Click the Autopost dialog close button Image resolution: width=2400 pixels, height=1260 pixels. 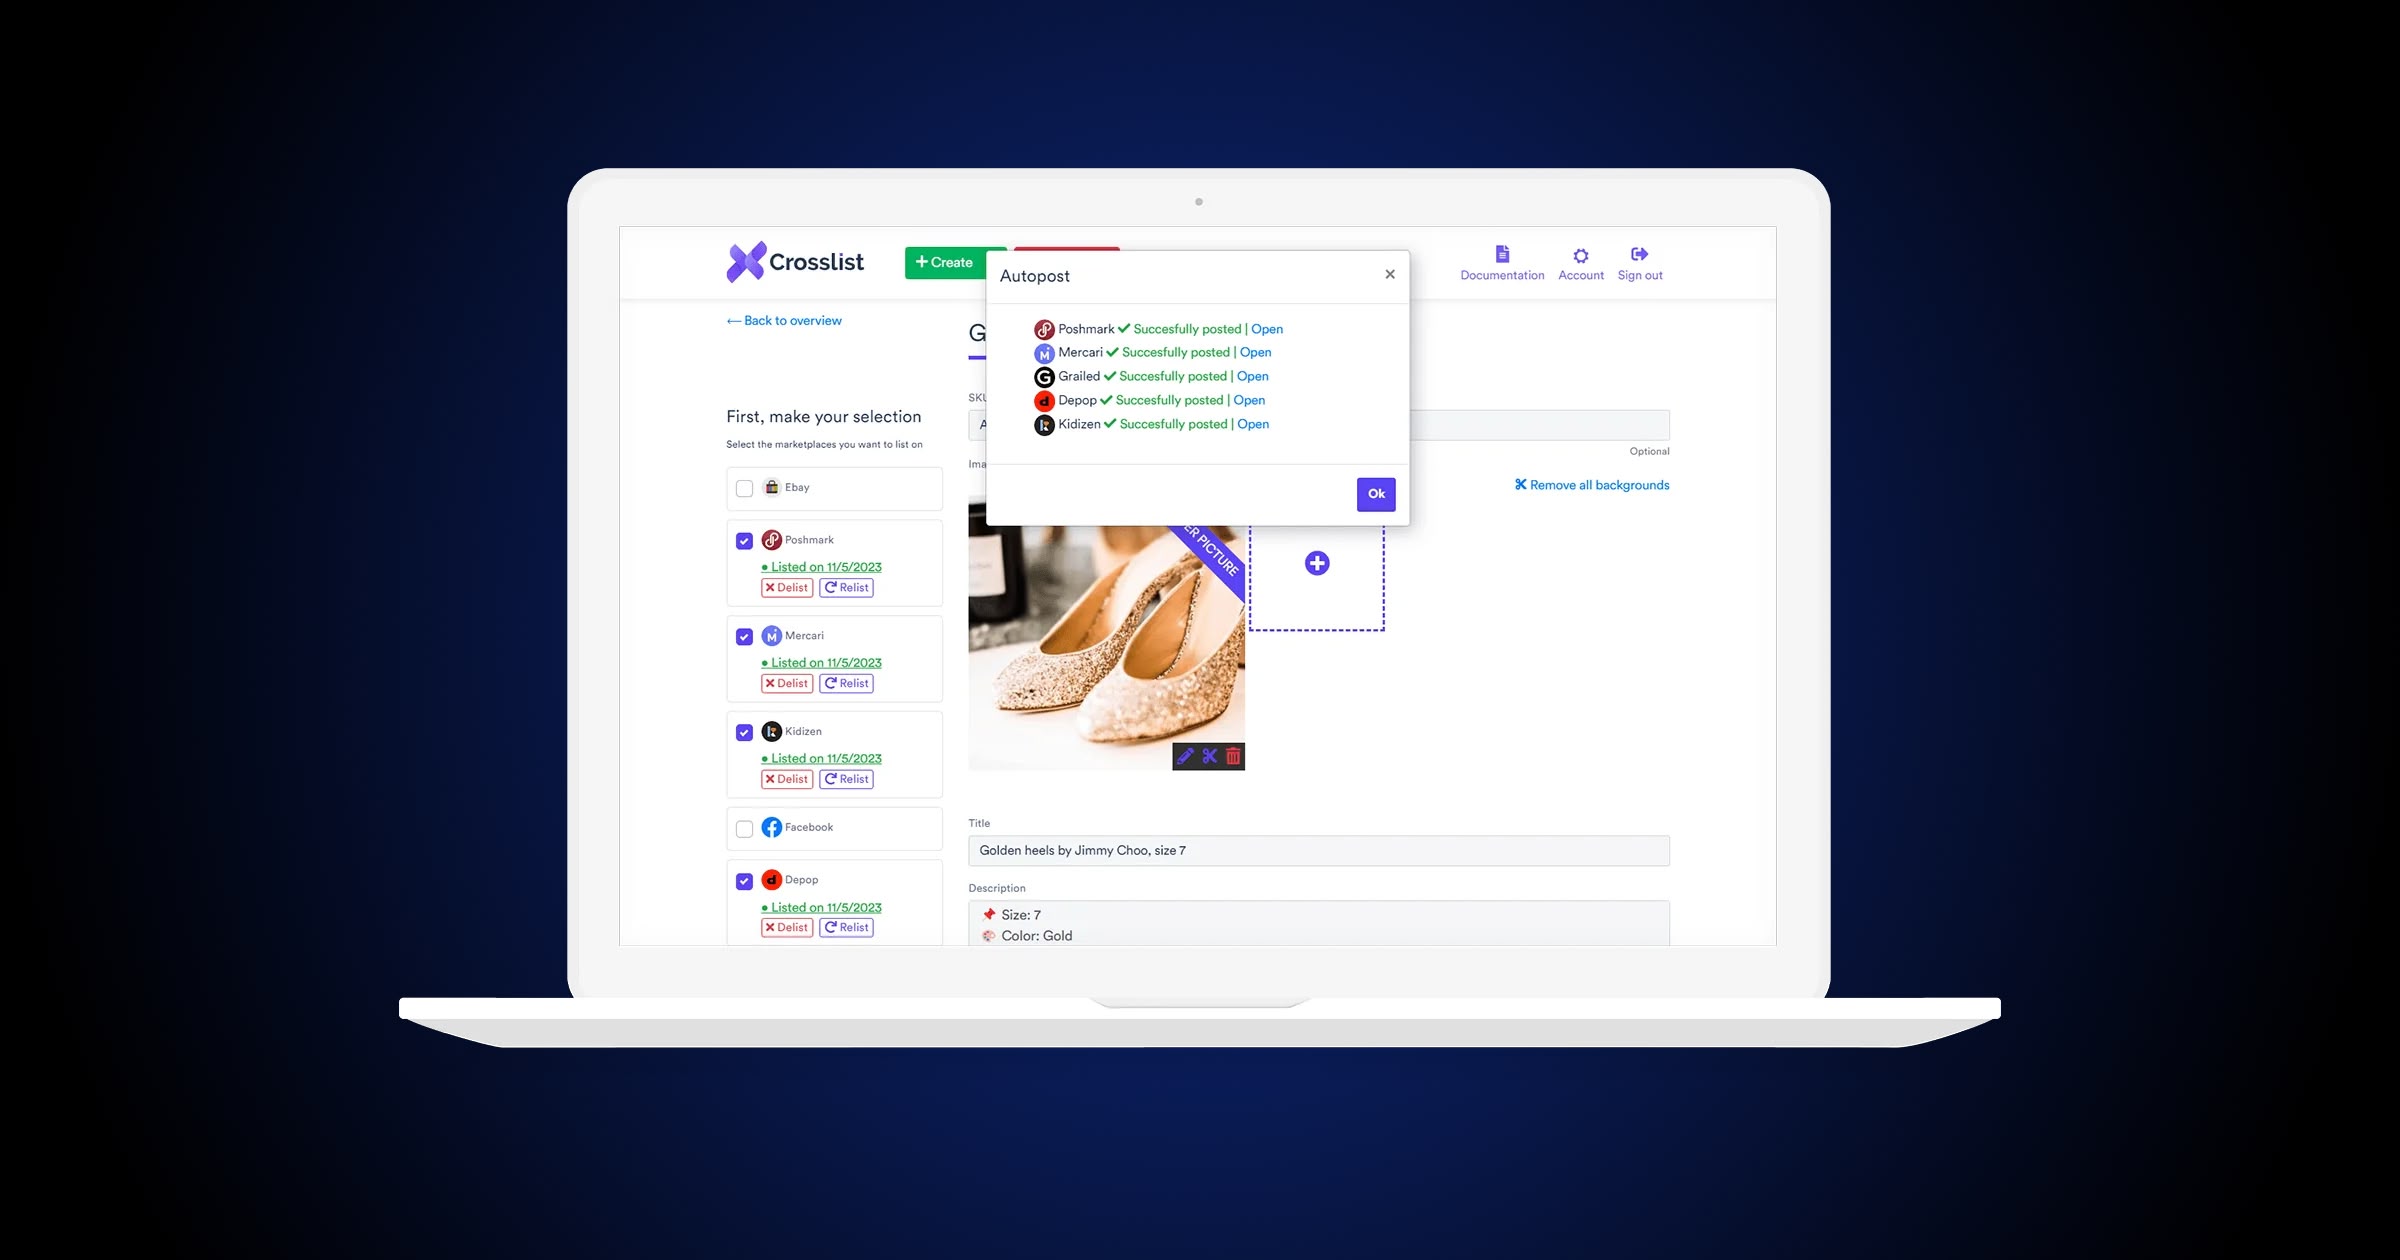tap(1390, 275)
